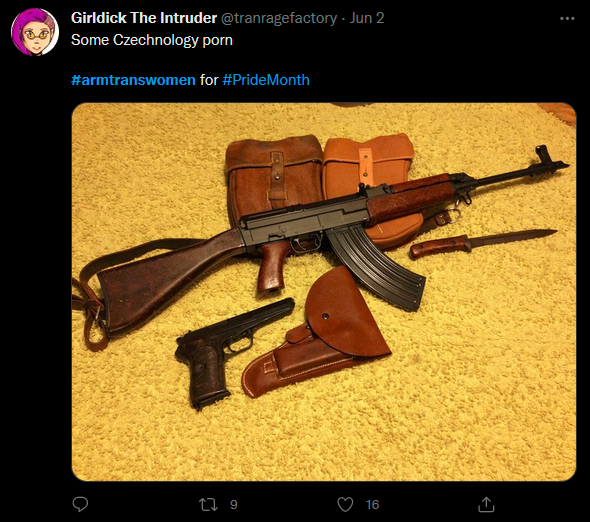Open the attached photo of the rifle
The width and height of the screenshot is (590, 522).
point(324,292)
